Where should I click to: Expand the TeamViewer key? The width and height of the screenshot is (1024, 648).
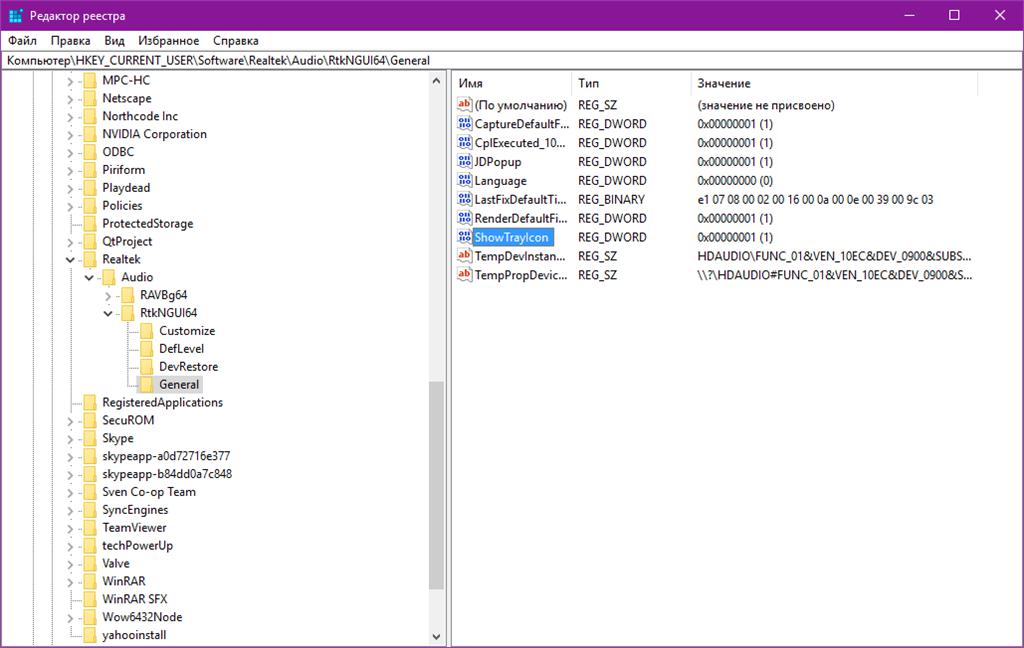pos(70,528)
